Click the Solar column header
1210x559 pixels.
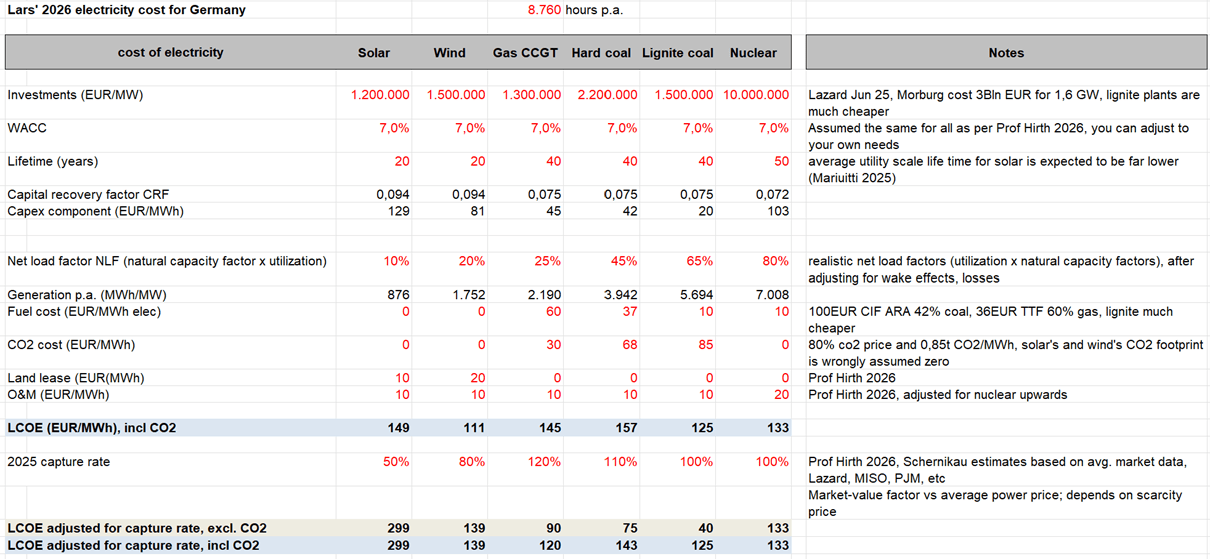tap(374, 53)
